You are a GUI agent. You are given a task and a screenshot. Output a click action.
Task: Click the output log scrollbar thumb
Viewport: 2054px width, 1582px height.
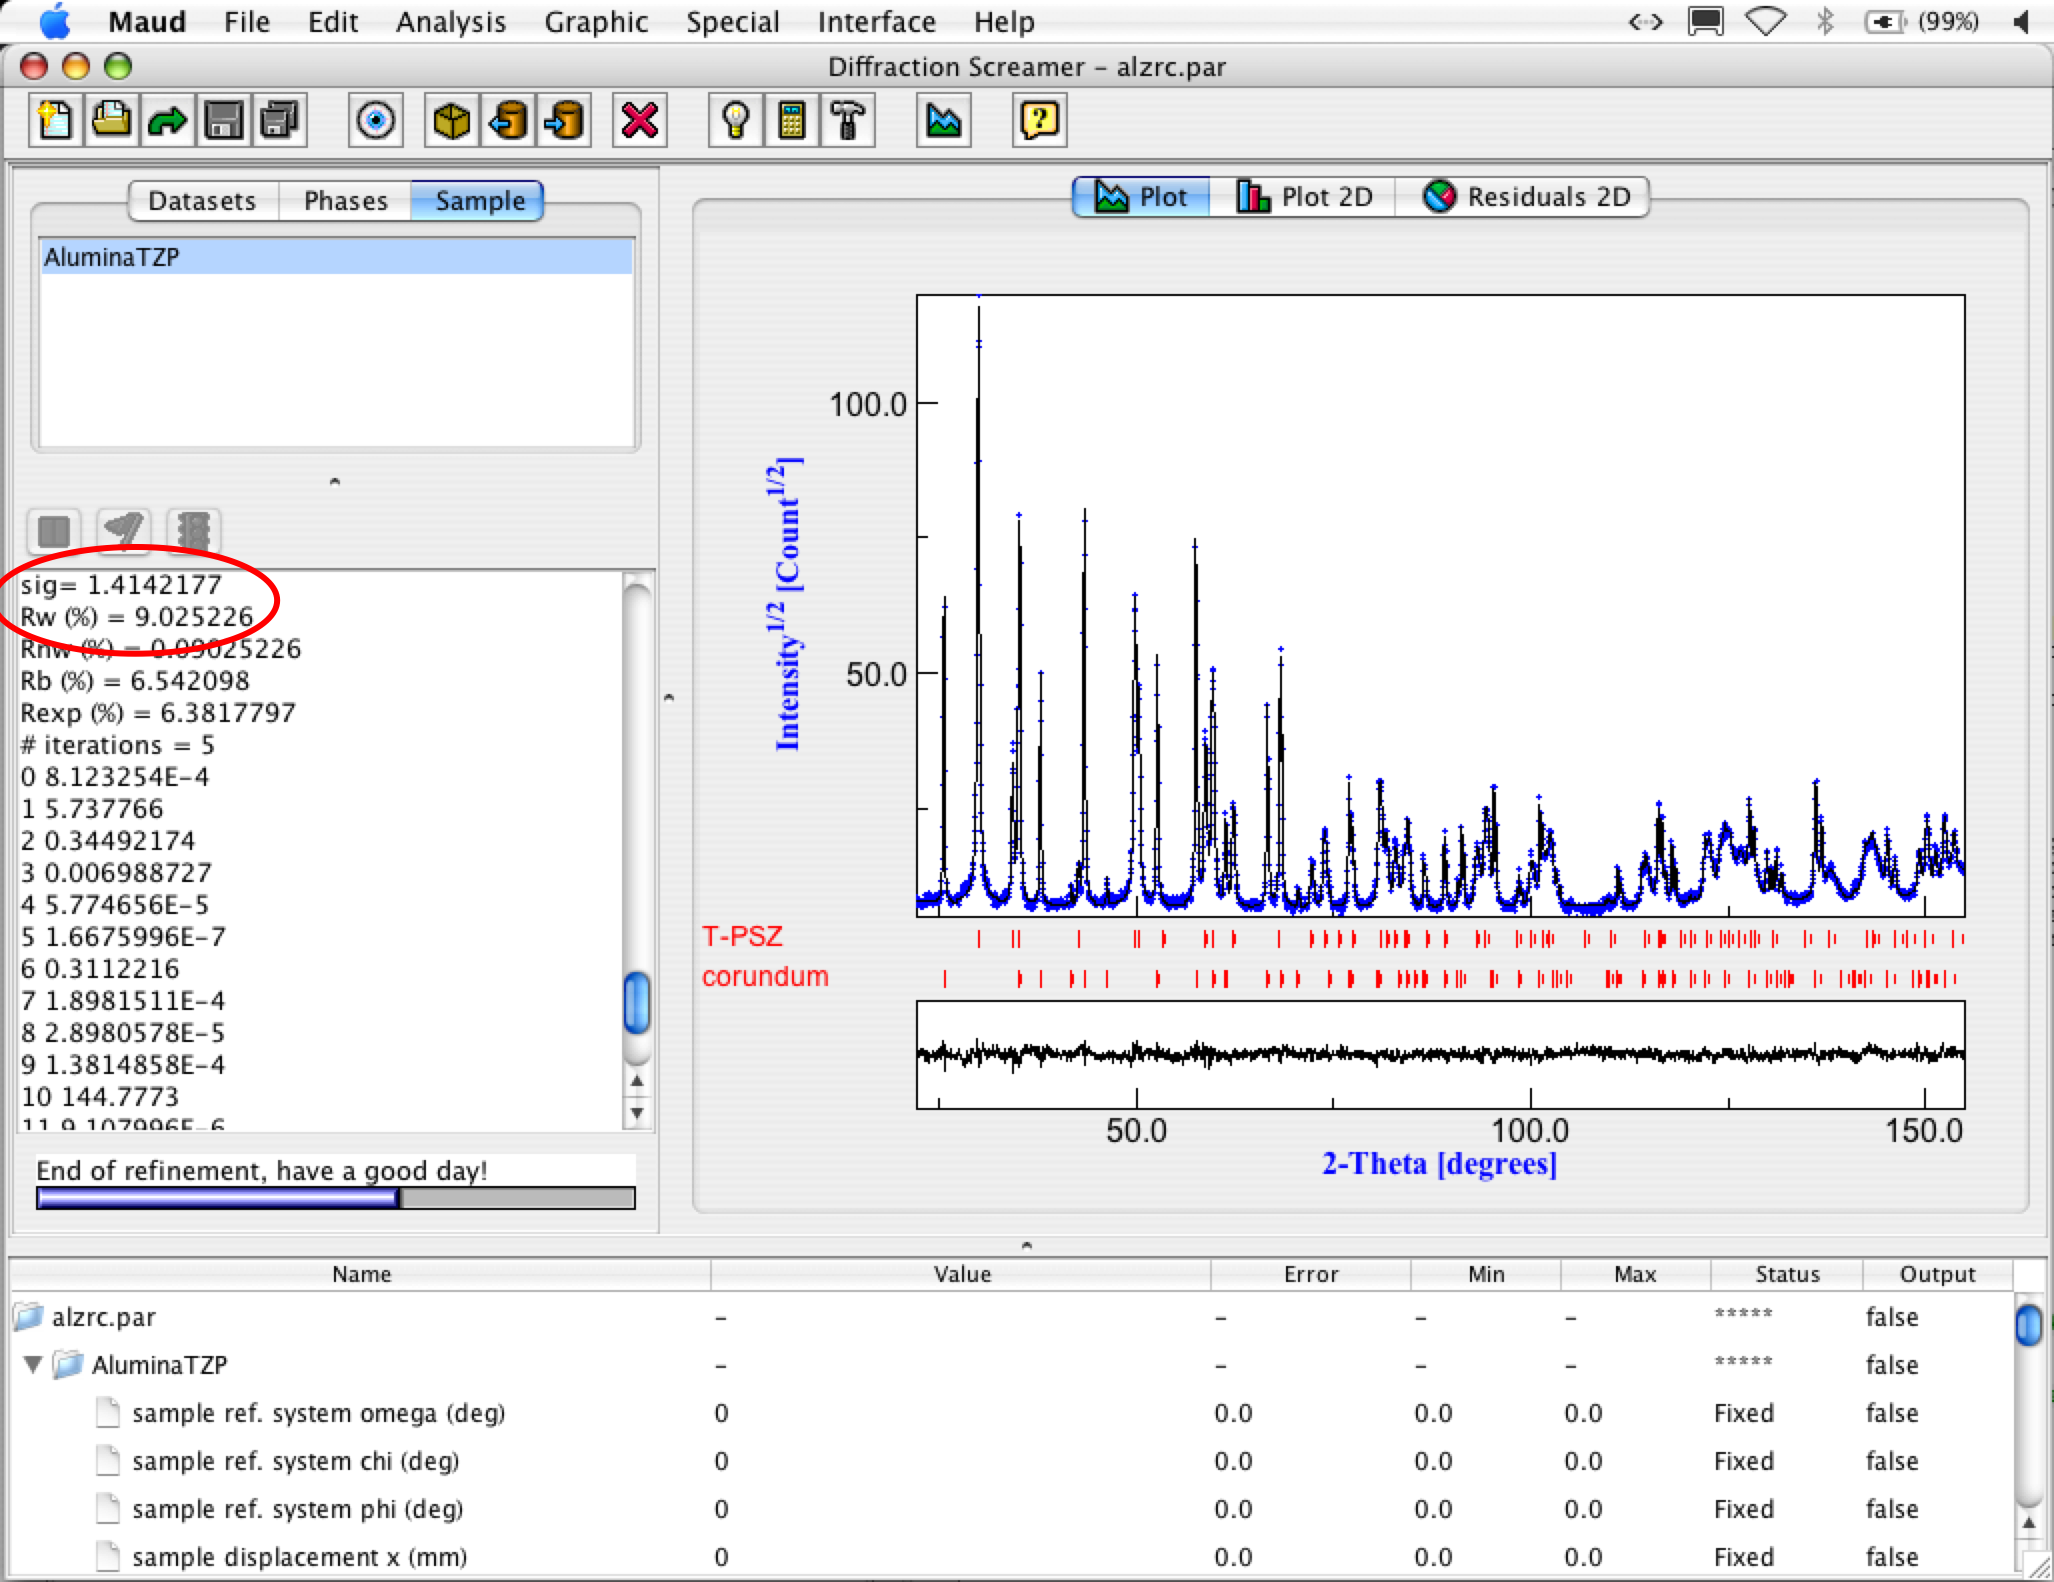coord(637,1002)
